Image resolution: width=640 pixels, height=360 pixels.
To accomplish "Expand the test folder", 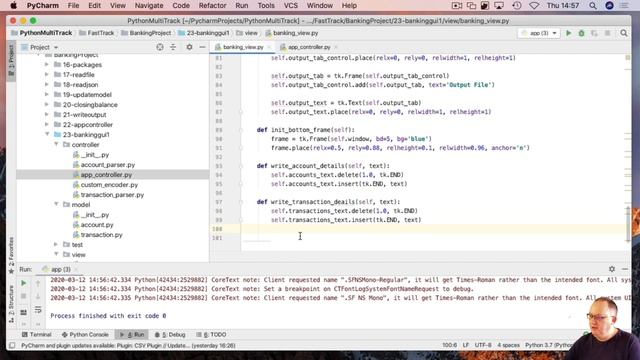I will [56, 244].
